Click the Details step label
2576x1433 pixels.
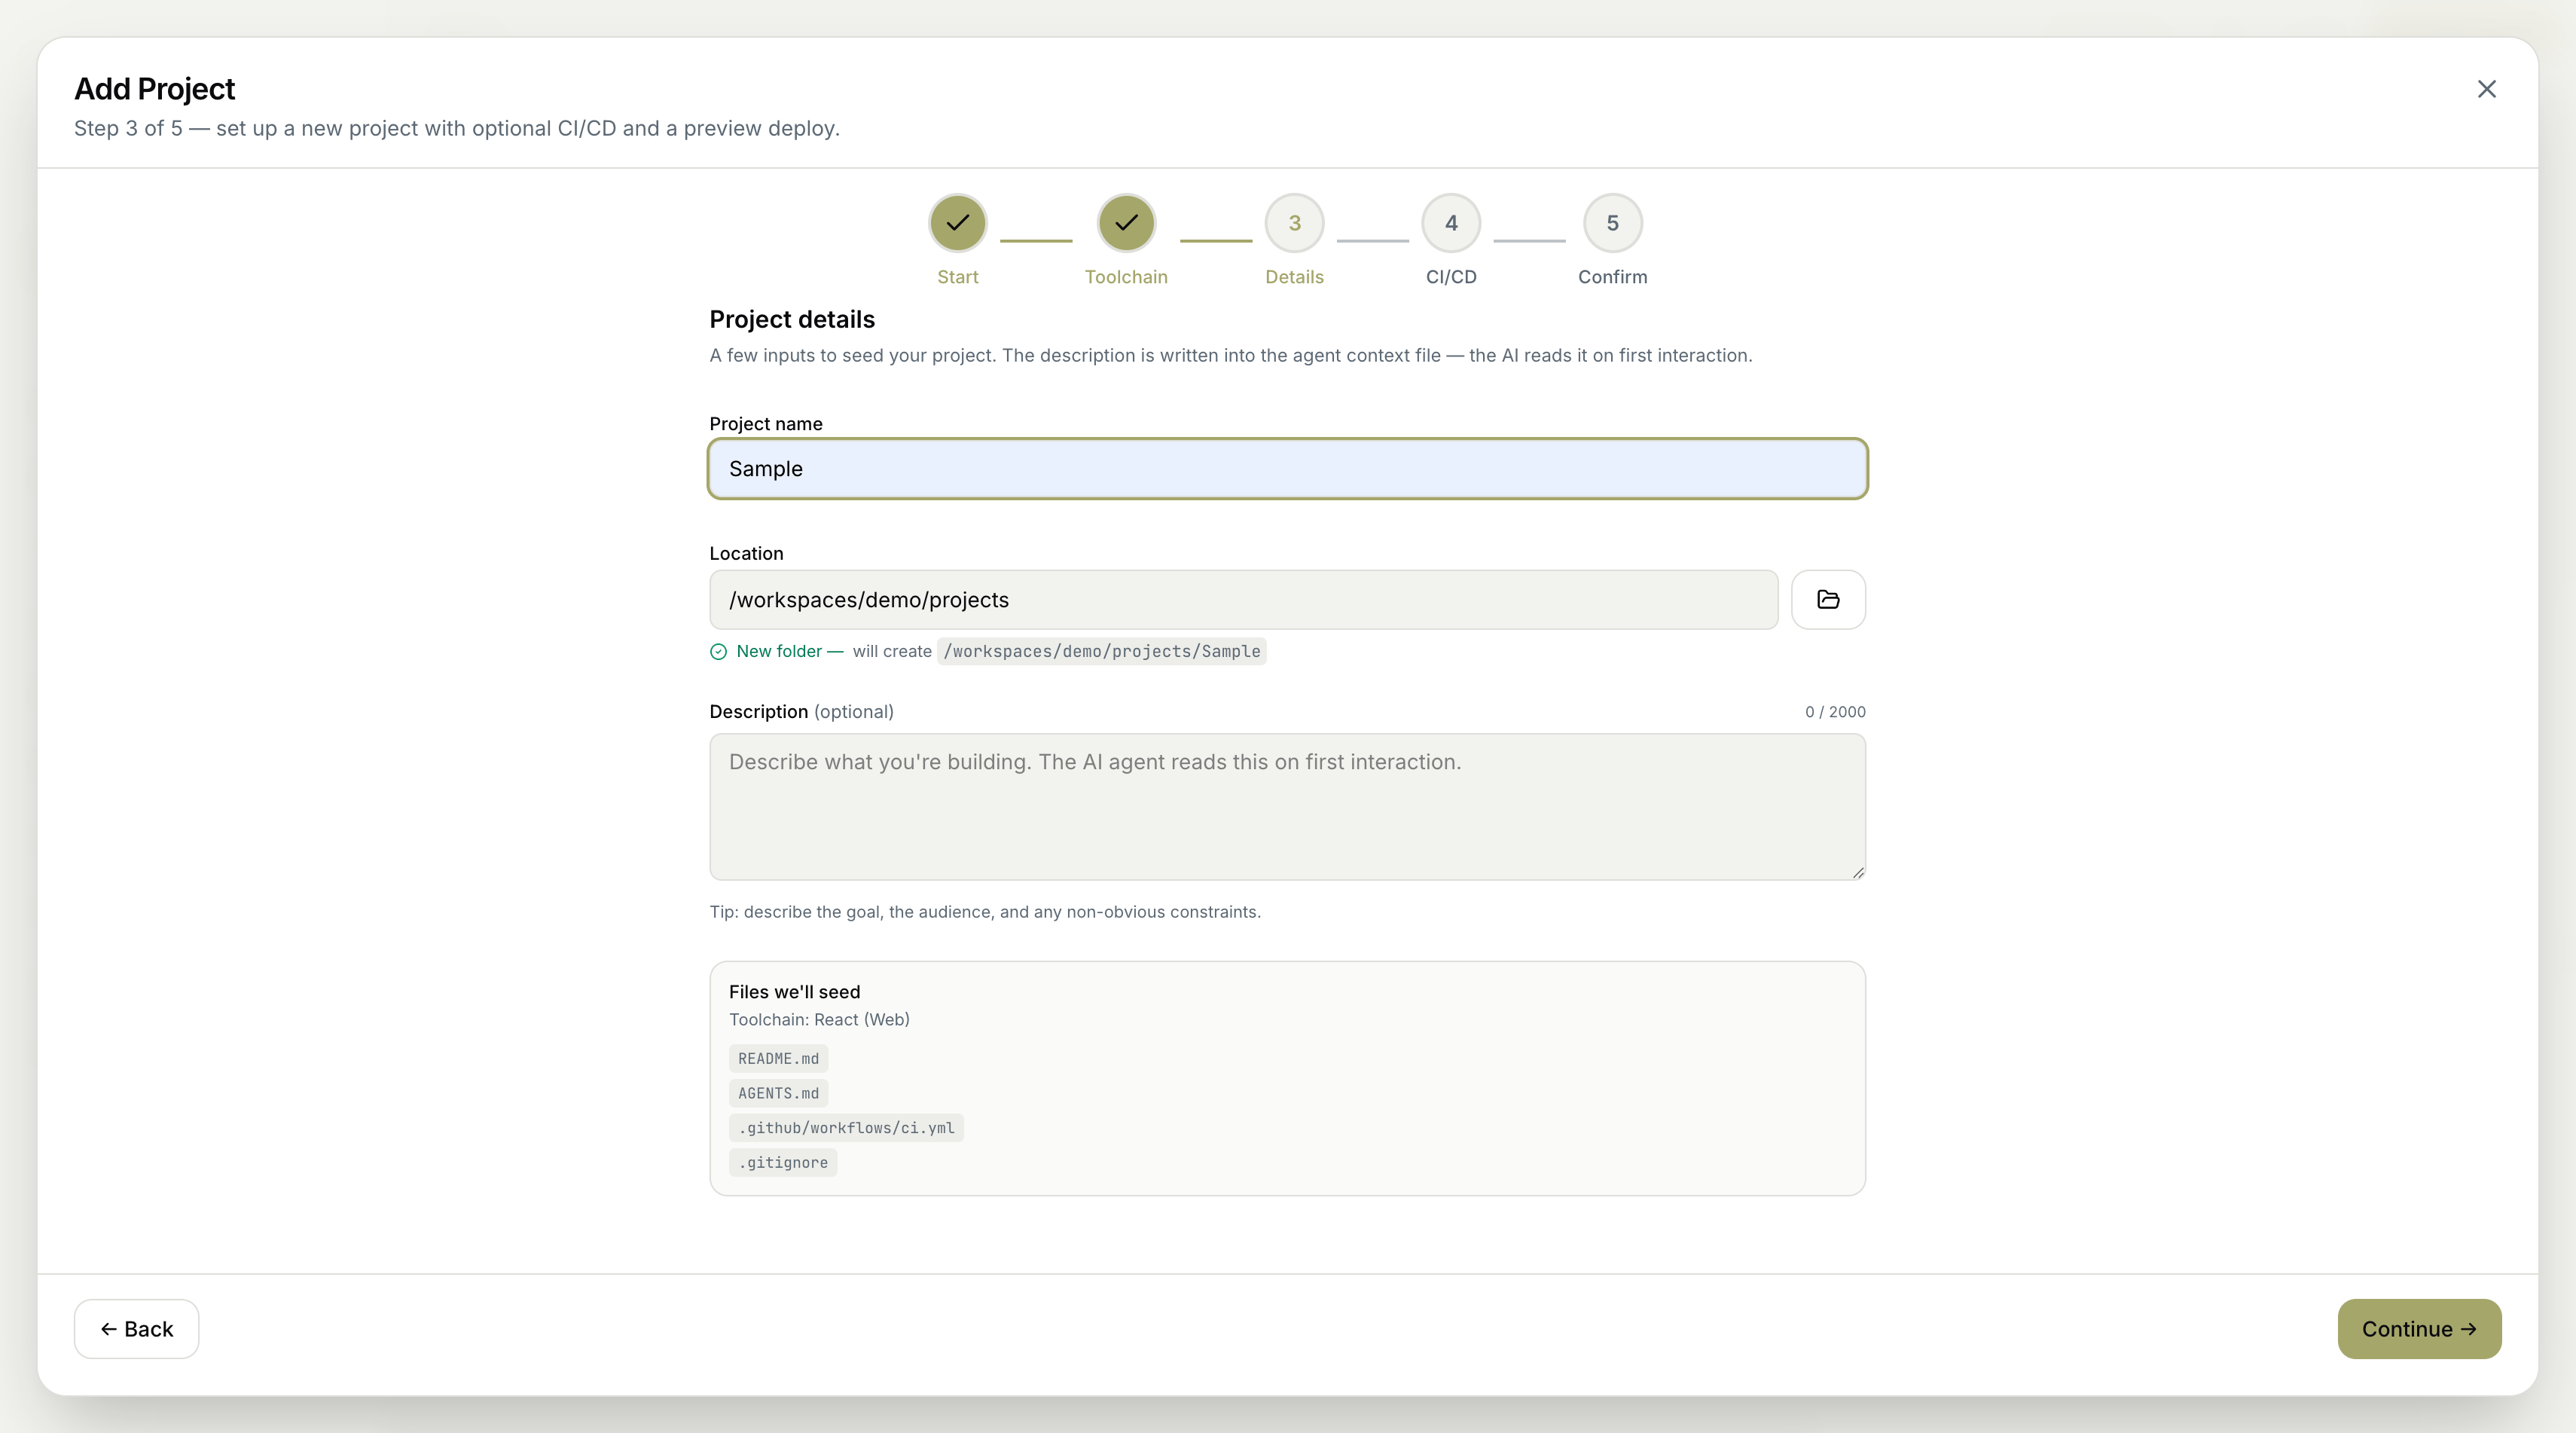coord(1294,277)
